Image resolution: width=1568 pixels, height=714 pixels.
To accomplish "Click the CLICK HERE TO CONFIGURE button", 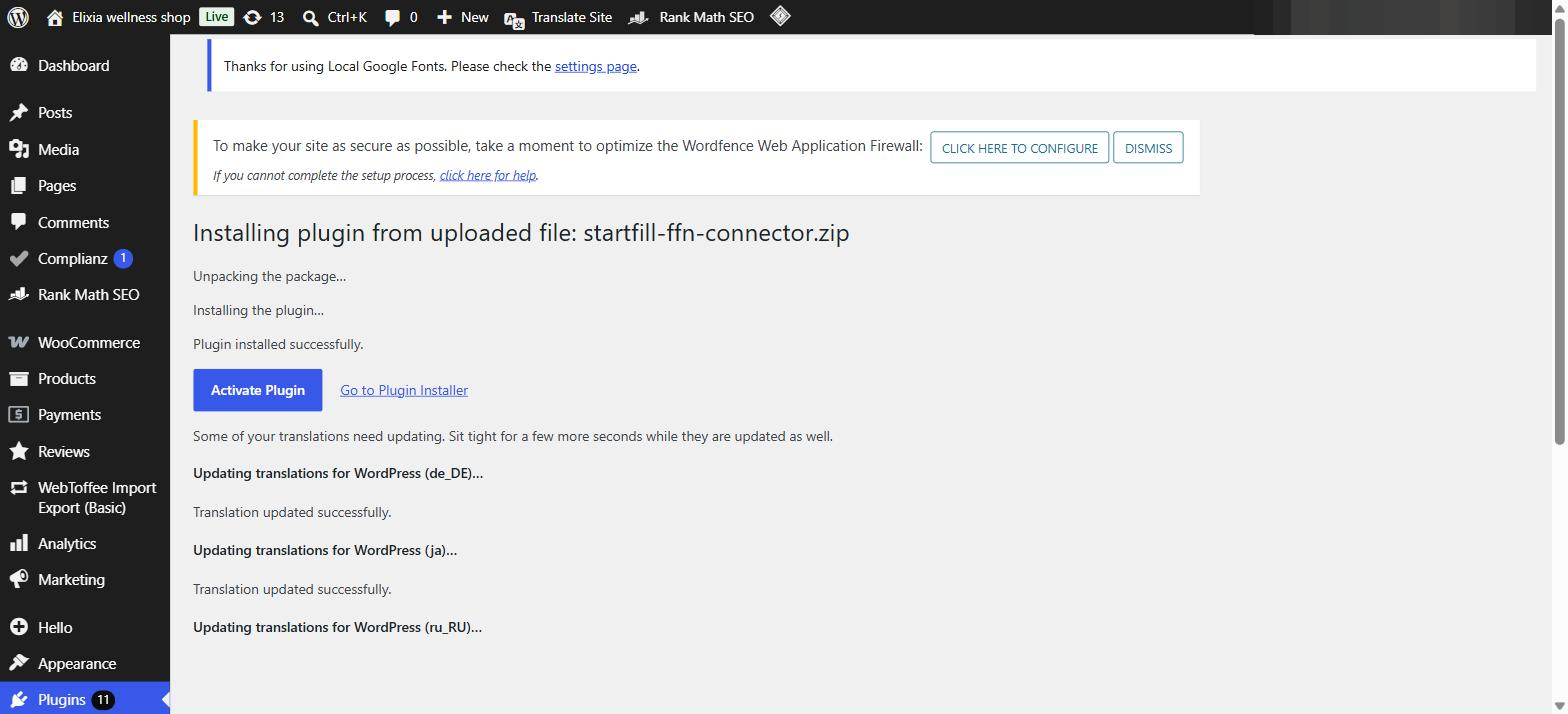I will click(1019, 148).
